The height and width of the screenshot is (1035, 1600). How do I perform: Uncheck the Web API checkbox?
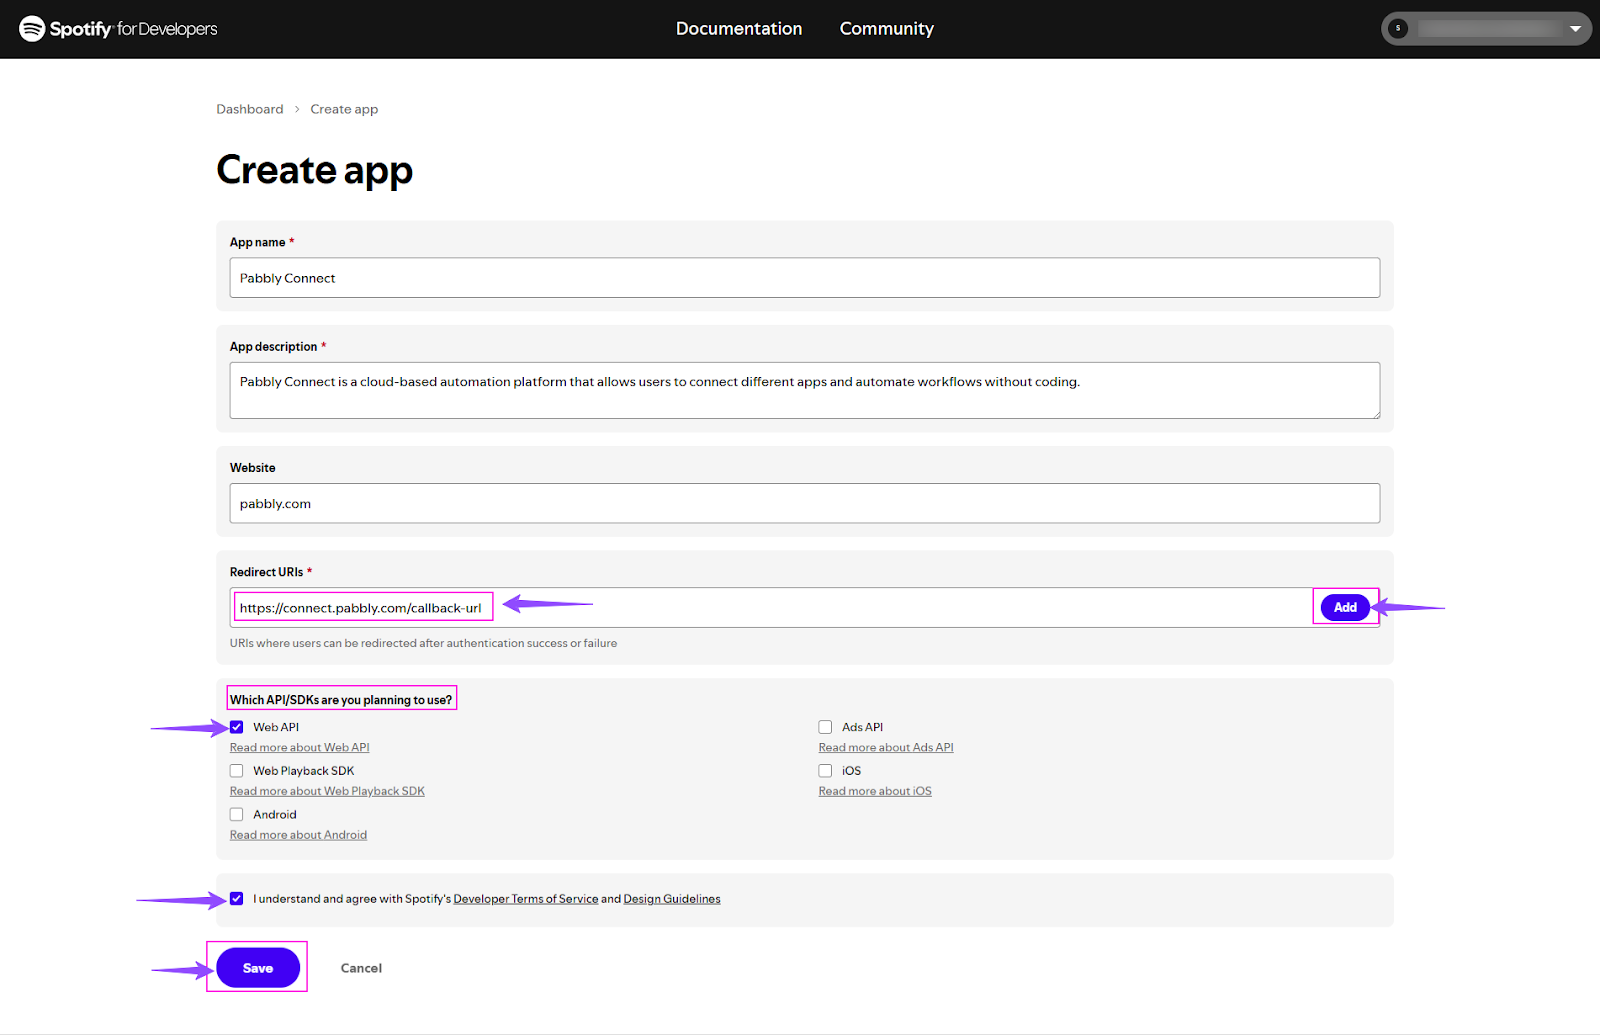tap(237, 727)
